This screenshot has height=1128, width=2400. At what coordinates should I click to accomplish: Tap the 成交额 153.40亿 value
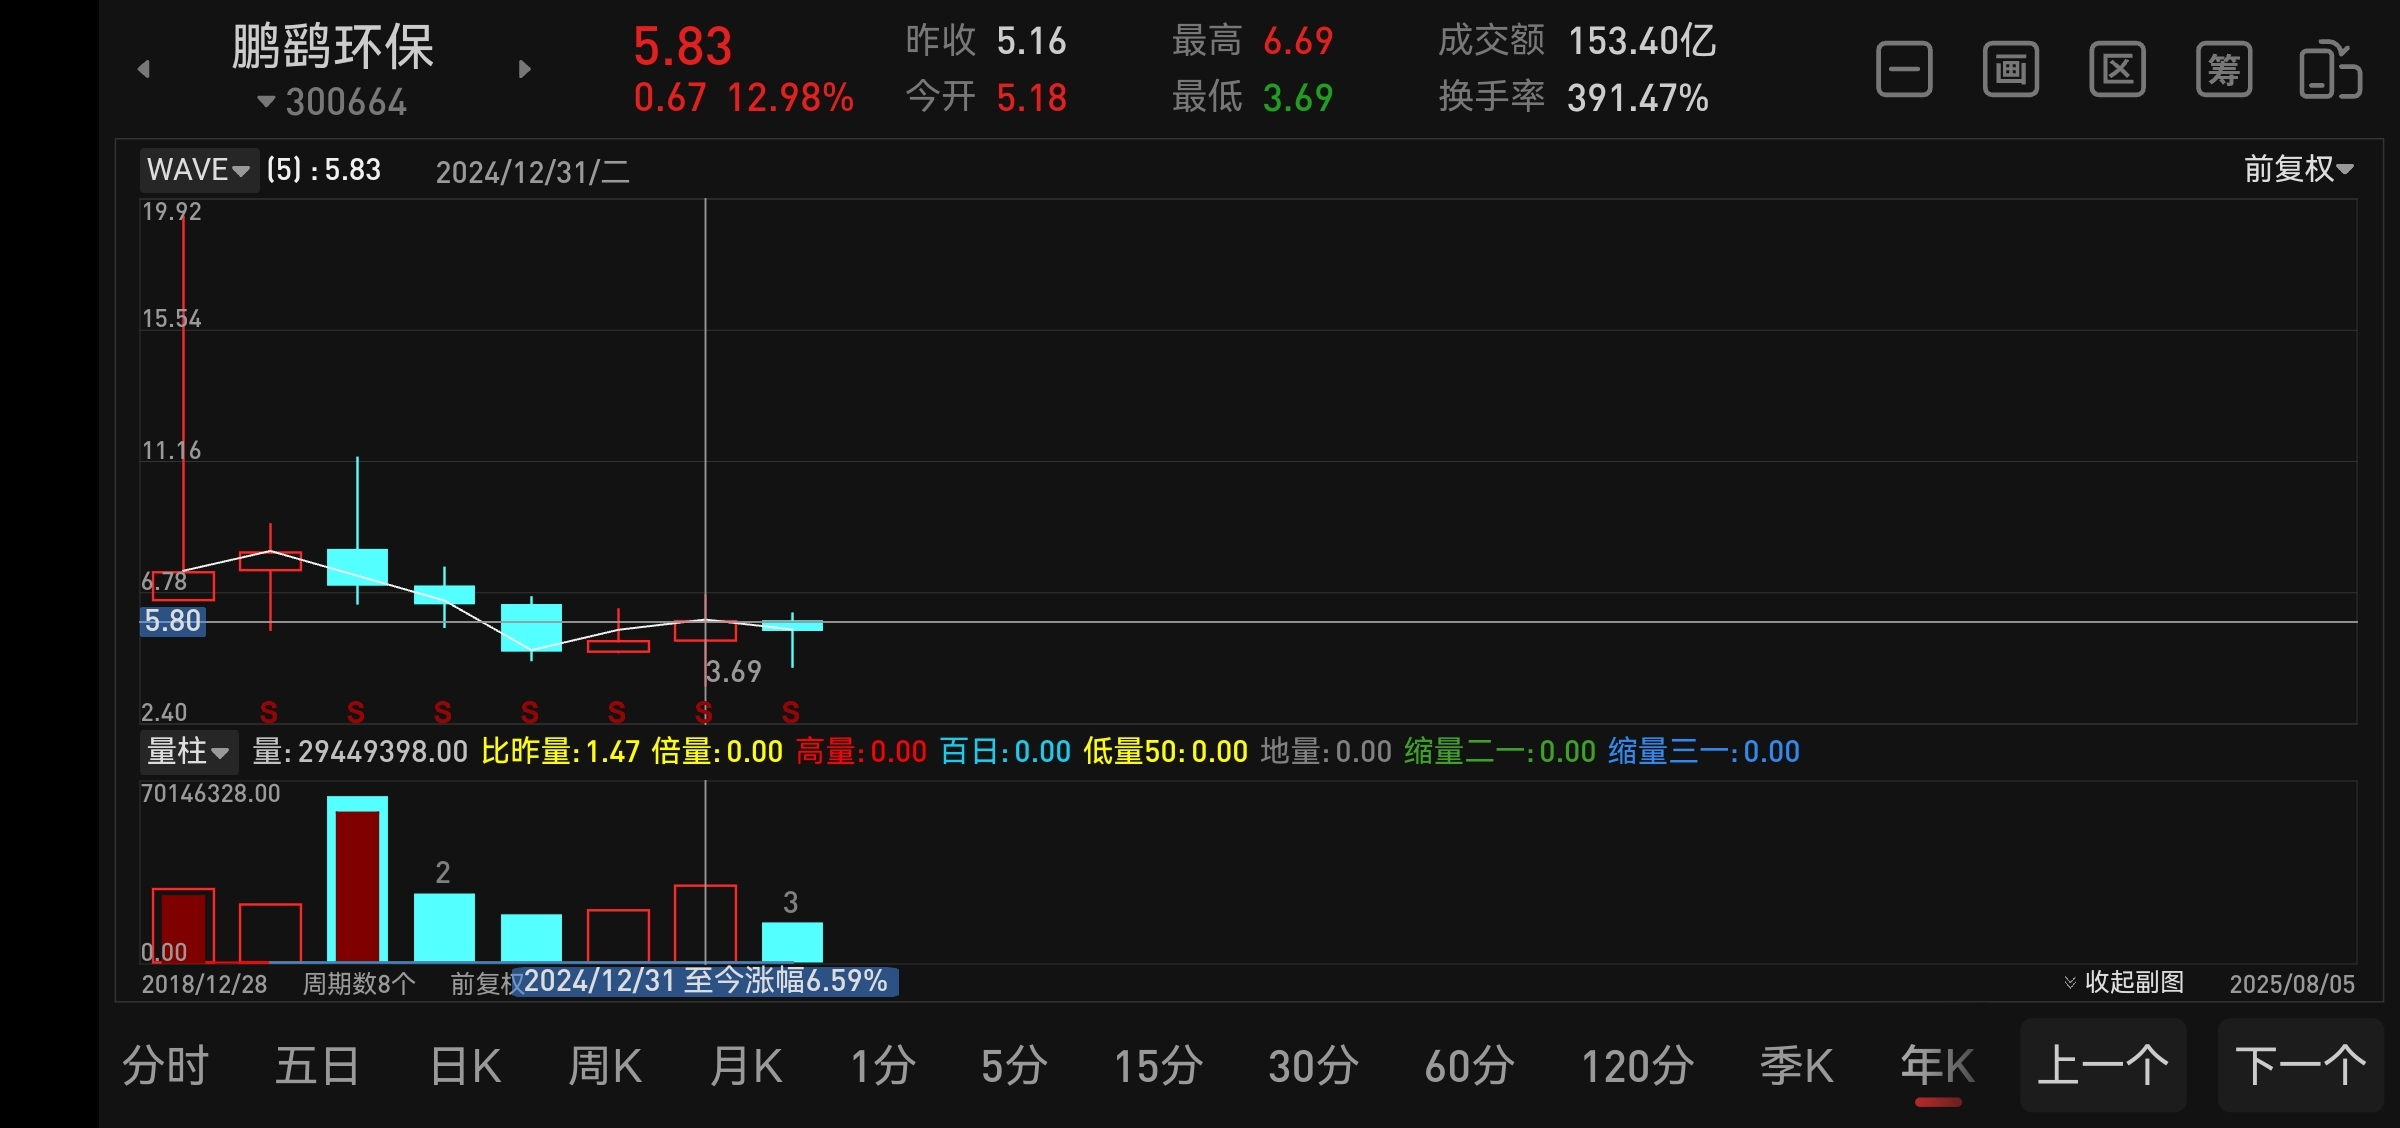click(x=1642, y=41)
